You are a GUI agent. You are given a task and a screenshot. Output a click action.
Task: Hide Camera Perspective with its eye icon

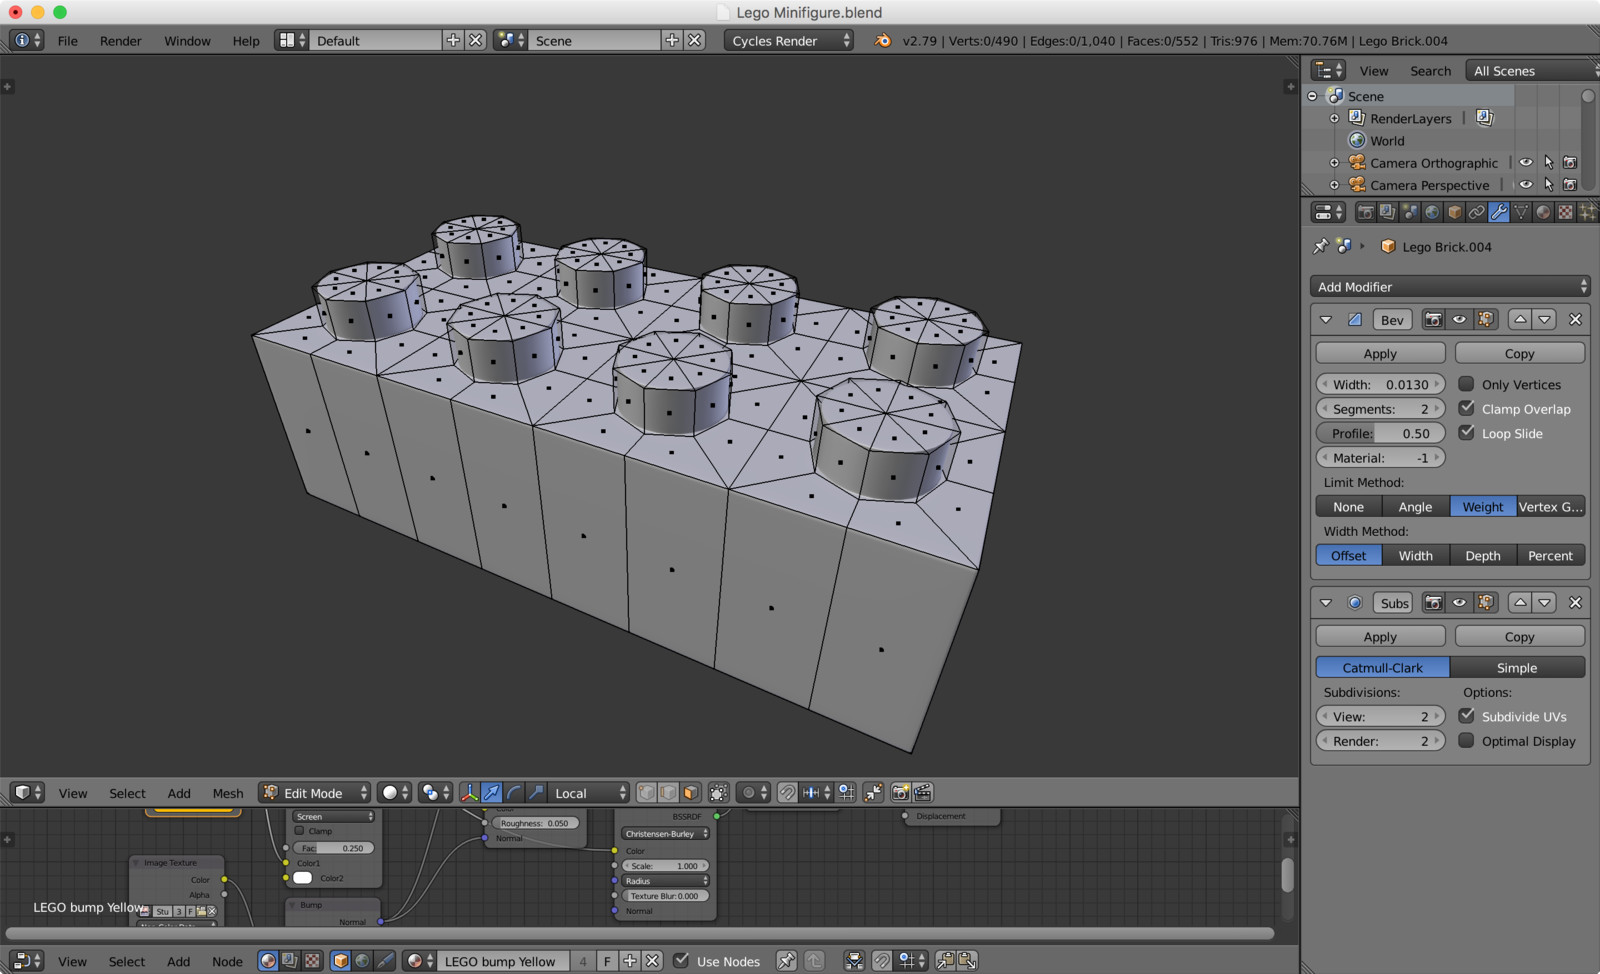point(1526,185)
